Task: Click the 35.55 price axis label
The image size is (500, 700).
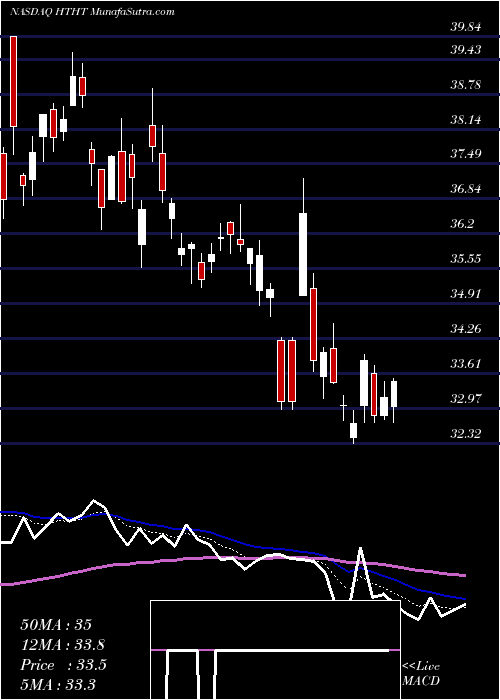Action: click(466, 258)
